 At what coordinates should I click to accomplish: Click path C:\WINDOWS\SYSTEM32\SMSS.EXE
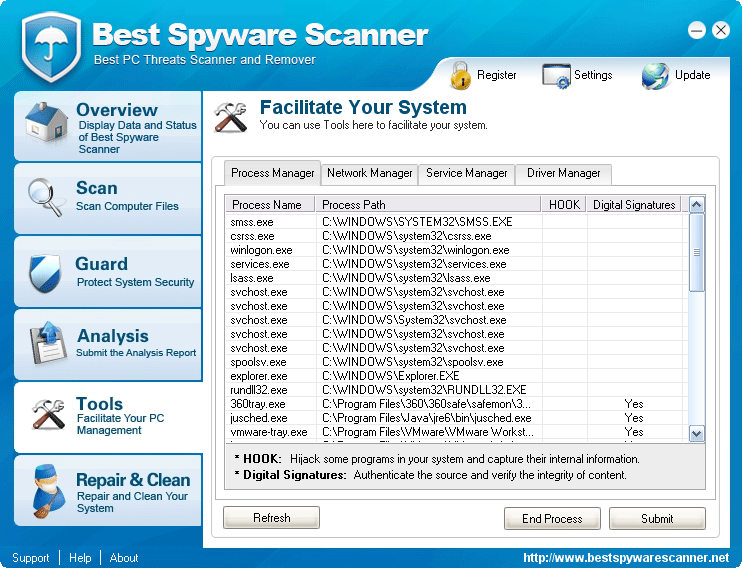pos(417,222)
